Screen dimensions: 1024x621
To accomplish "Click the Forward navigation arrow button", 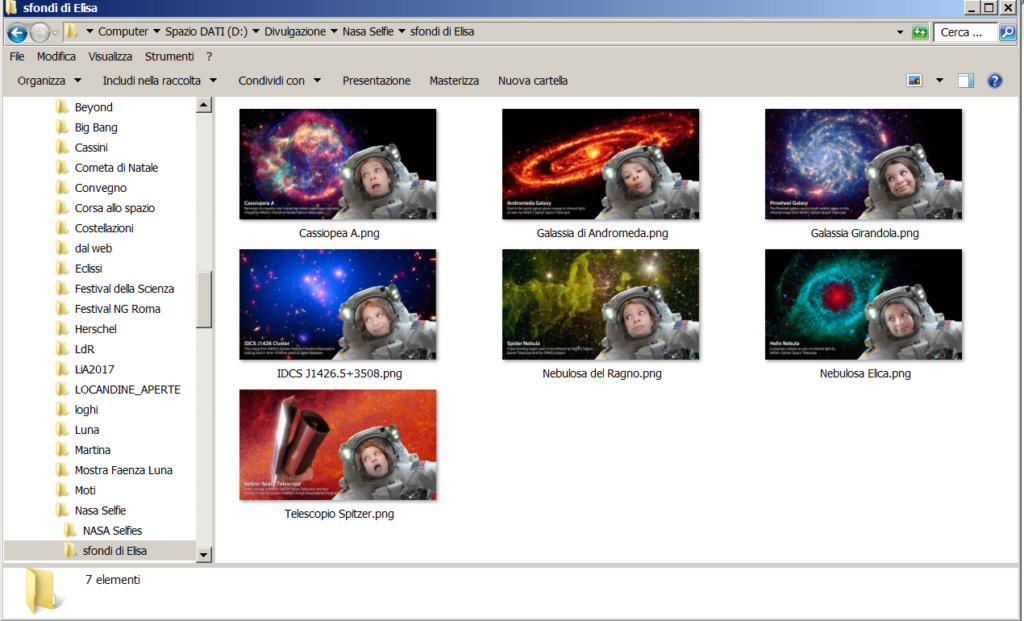I will pos(40,32).
